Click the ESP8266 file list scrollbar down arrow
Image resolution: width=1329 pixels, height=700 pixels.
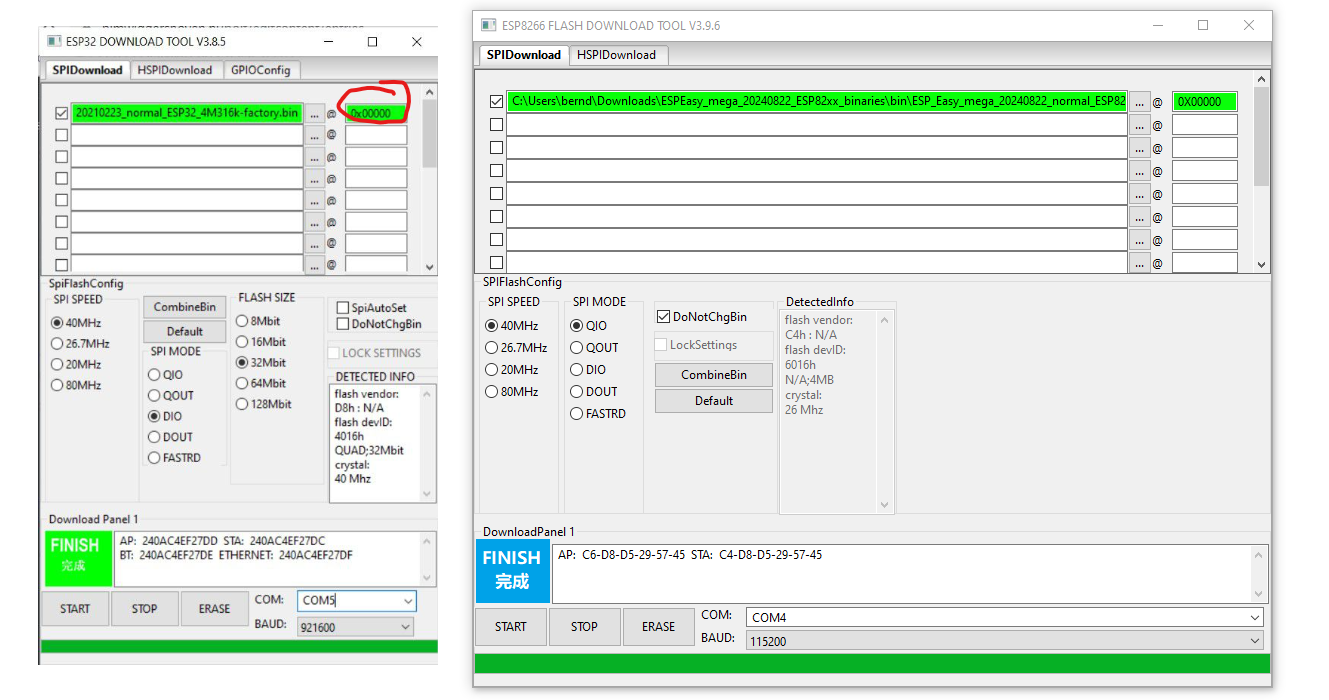(x=1261, y=264)
